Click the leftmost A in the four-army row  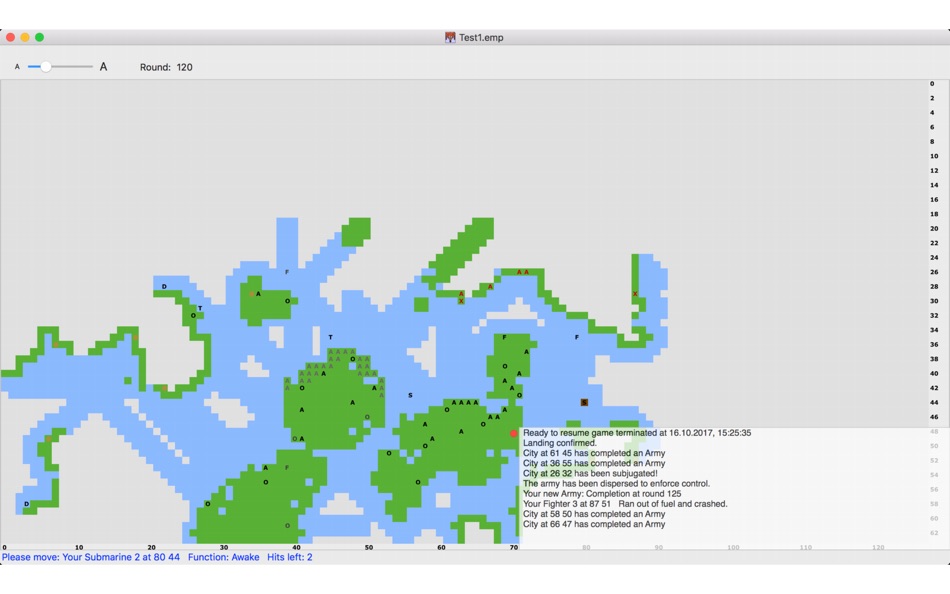pos(454,402)
